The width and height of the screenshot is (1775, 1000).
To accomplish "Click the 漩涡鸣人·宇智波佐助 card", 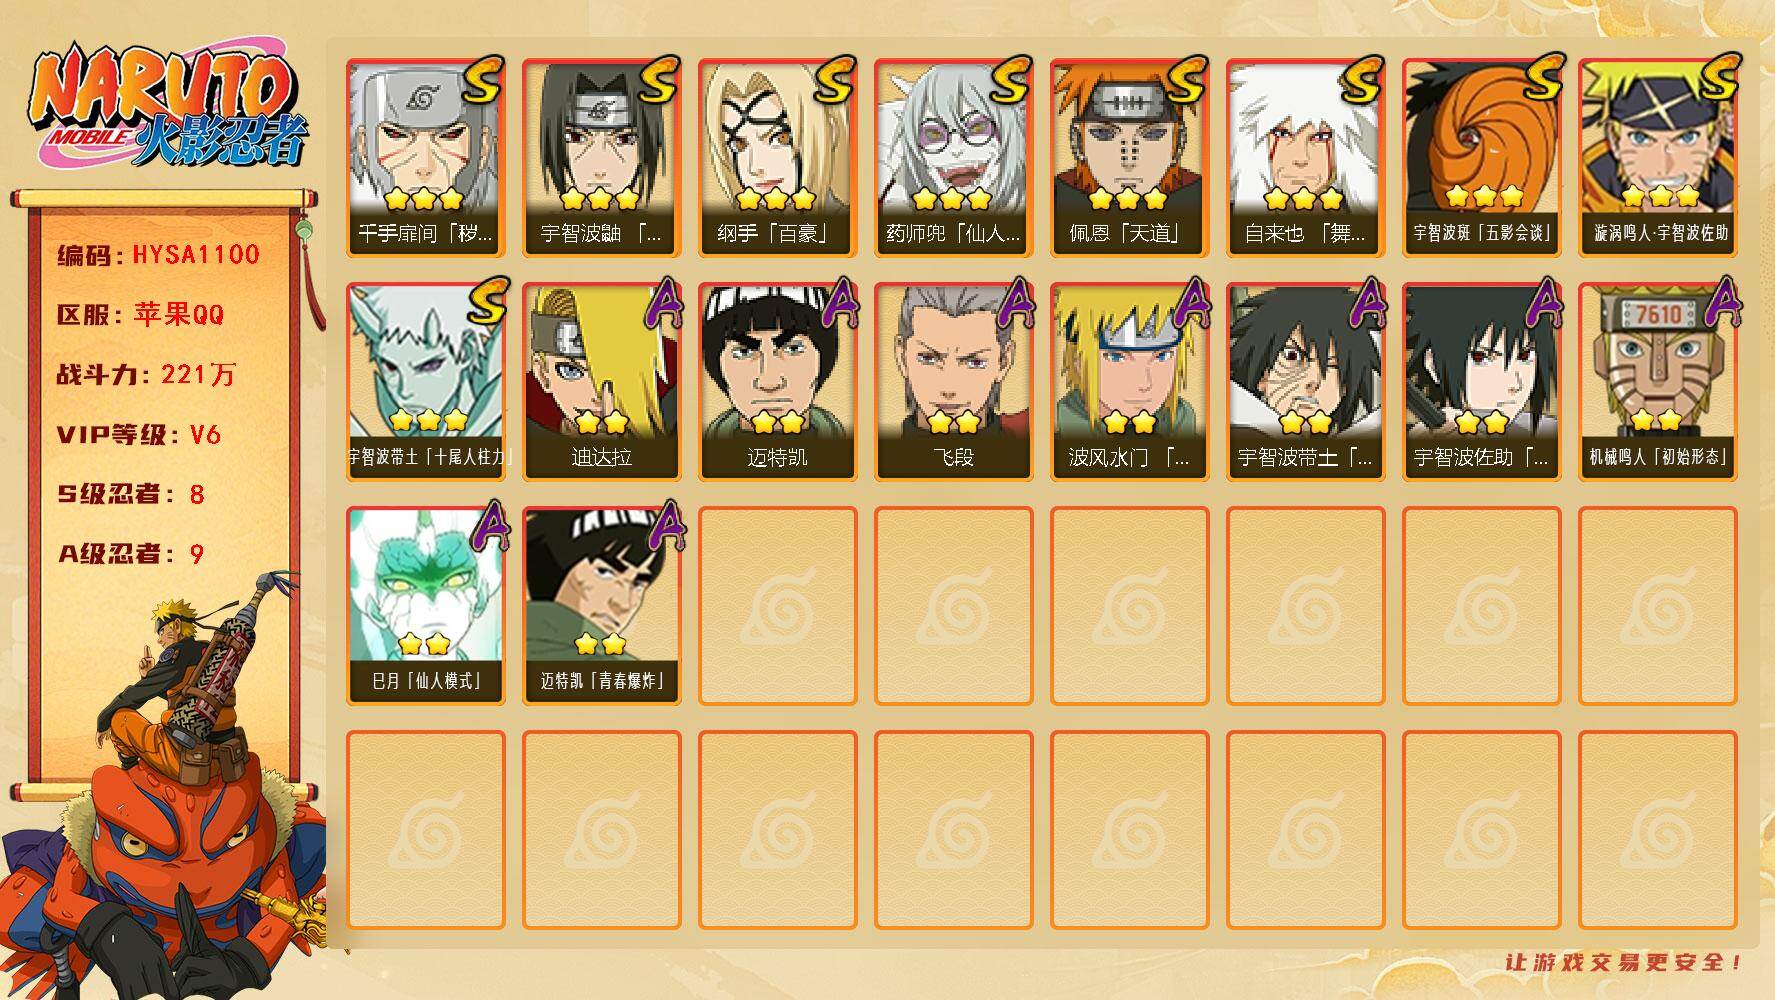I will pos(1657,158).
